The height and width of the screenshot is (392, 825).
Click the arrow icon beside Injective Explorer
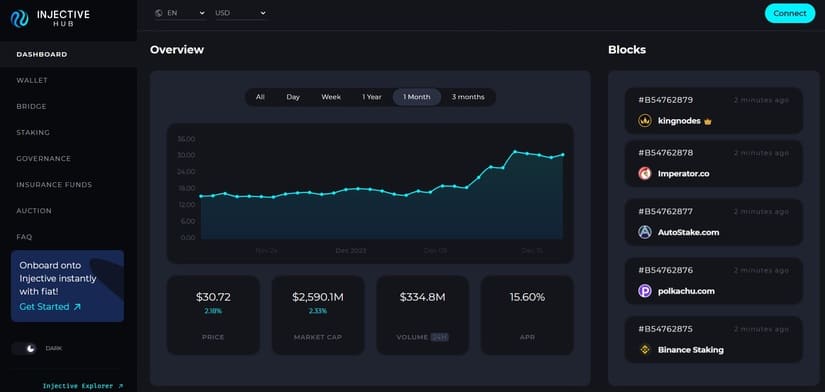point(120,386)
